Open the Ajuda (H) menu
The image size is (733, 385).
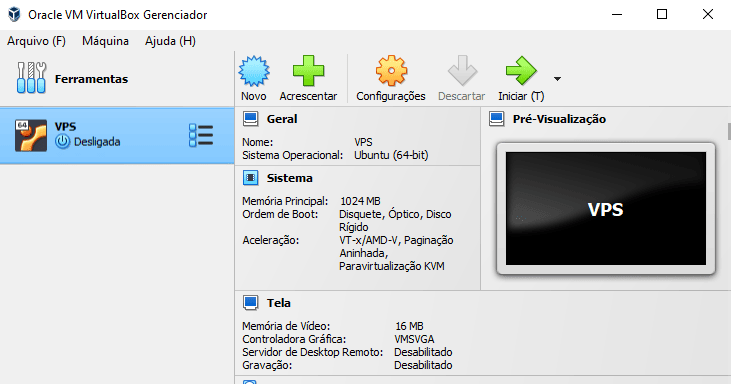coord(170,41)
